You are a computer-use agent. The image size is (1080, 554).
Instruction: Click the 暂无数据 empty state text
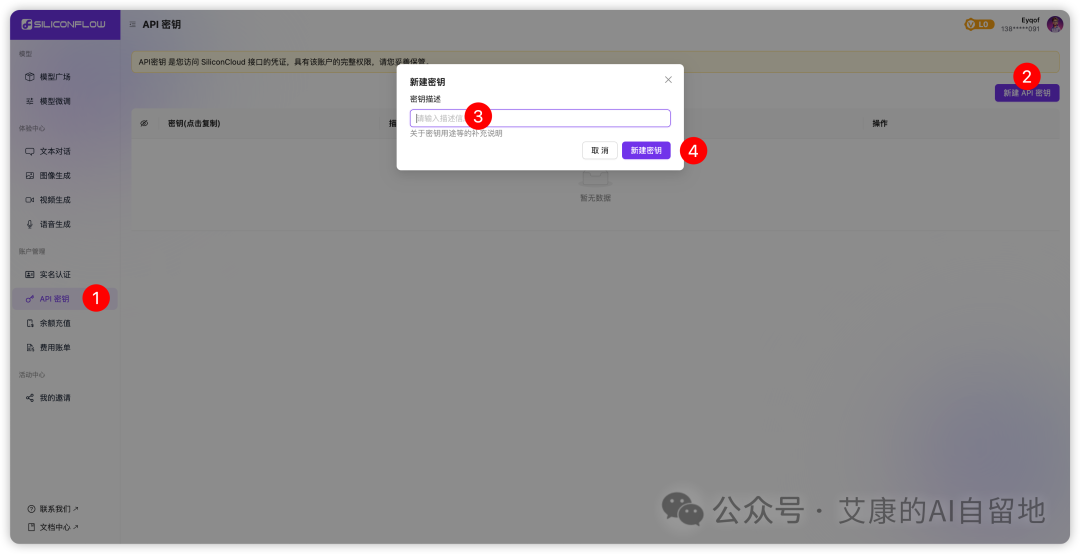tap(595, 198)
